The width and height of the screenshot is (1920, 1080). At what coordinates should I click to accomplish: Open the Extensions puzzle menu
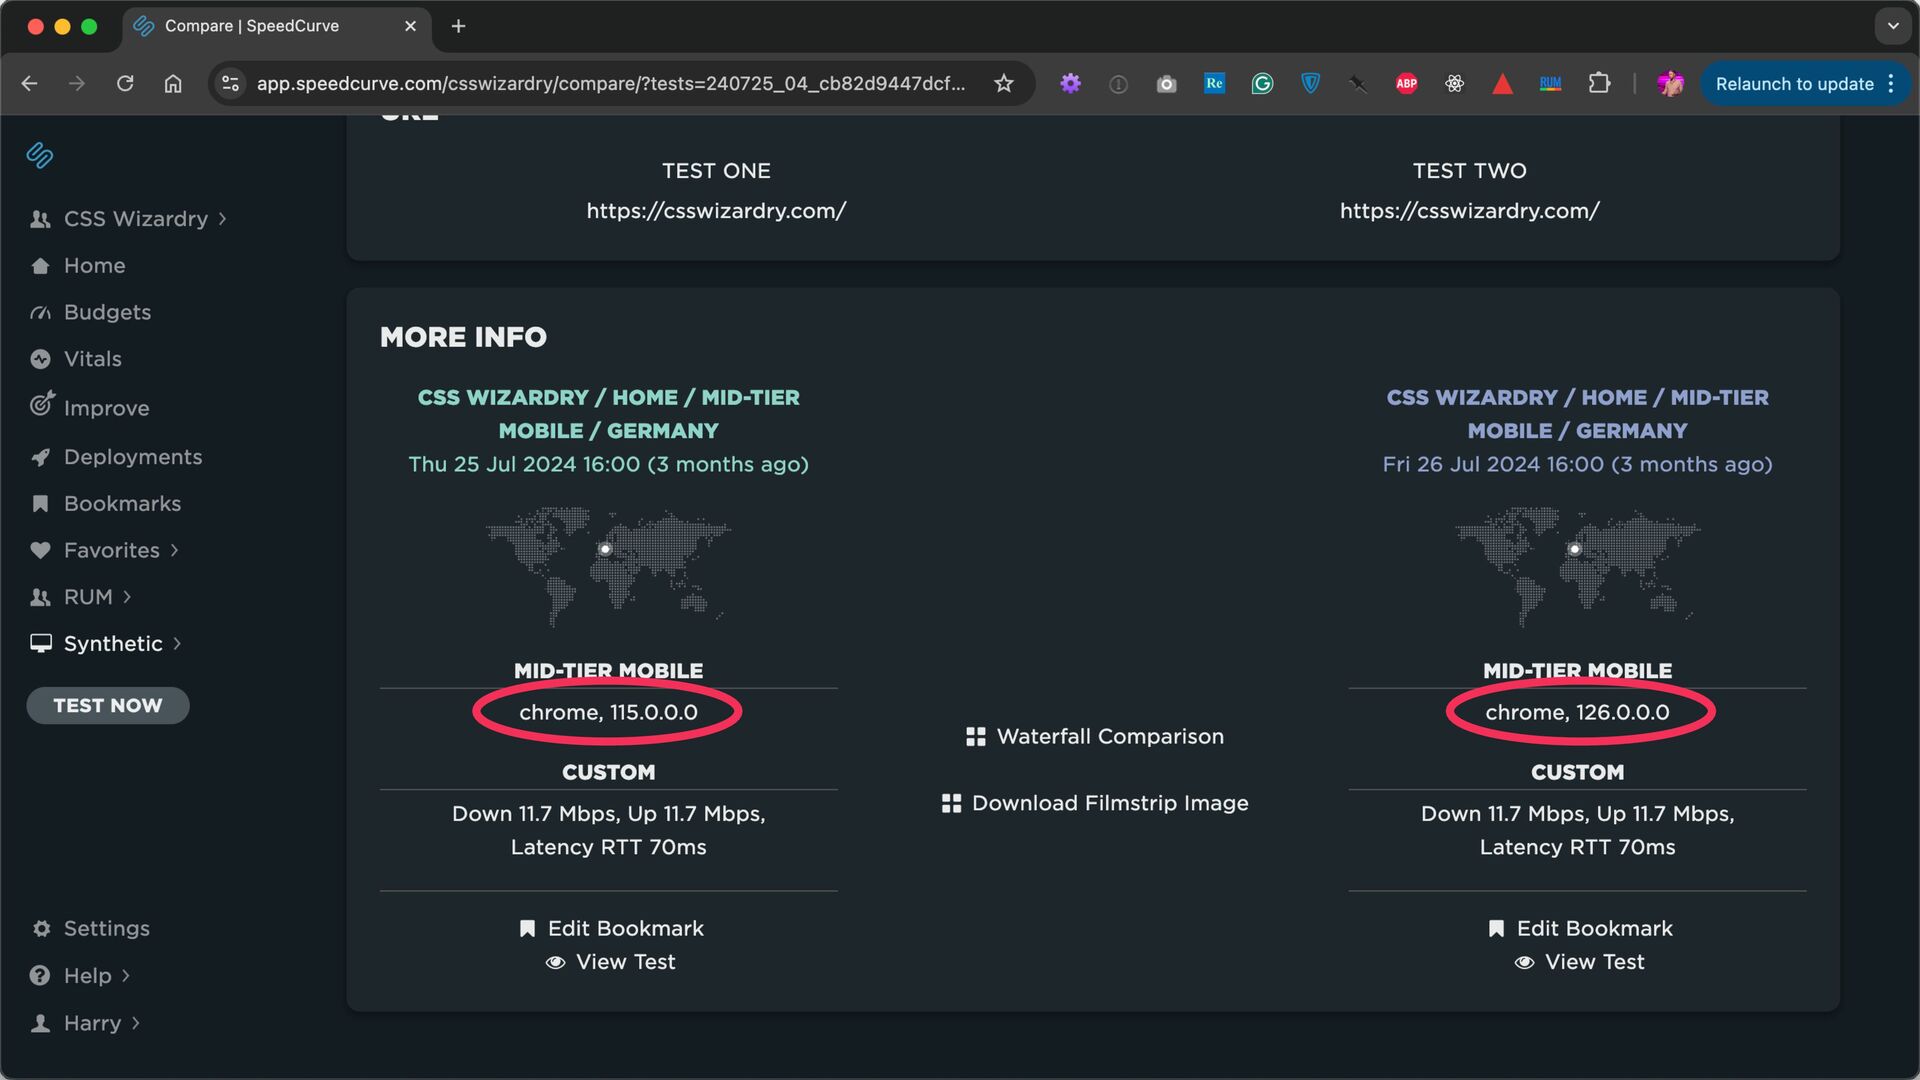pyautogui.click(x=1599, y=84)
